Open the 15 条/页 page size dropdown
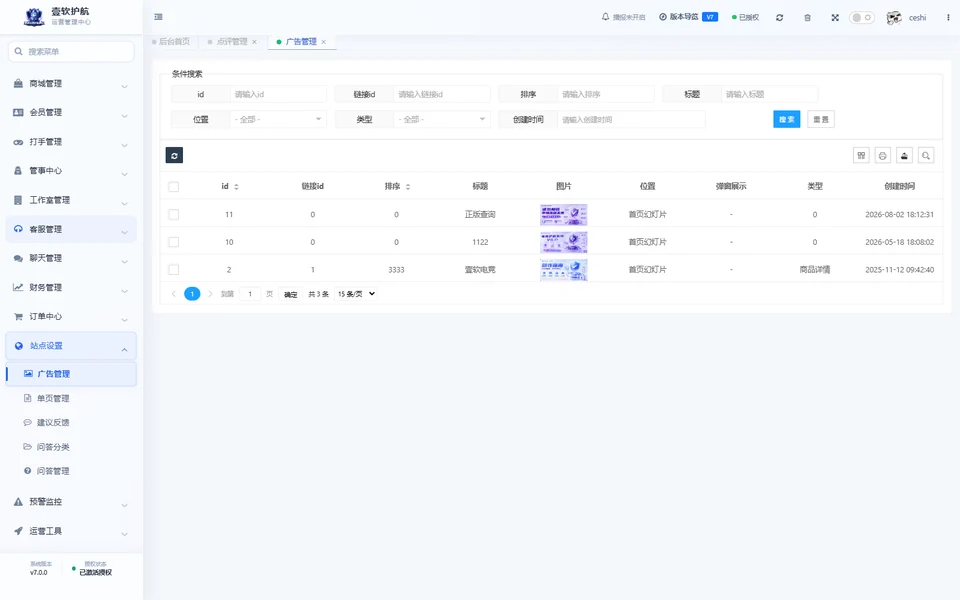The image size is (960, 600). click(x=356, y=294)
